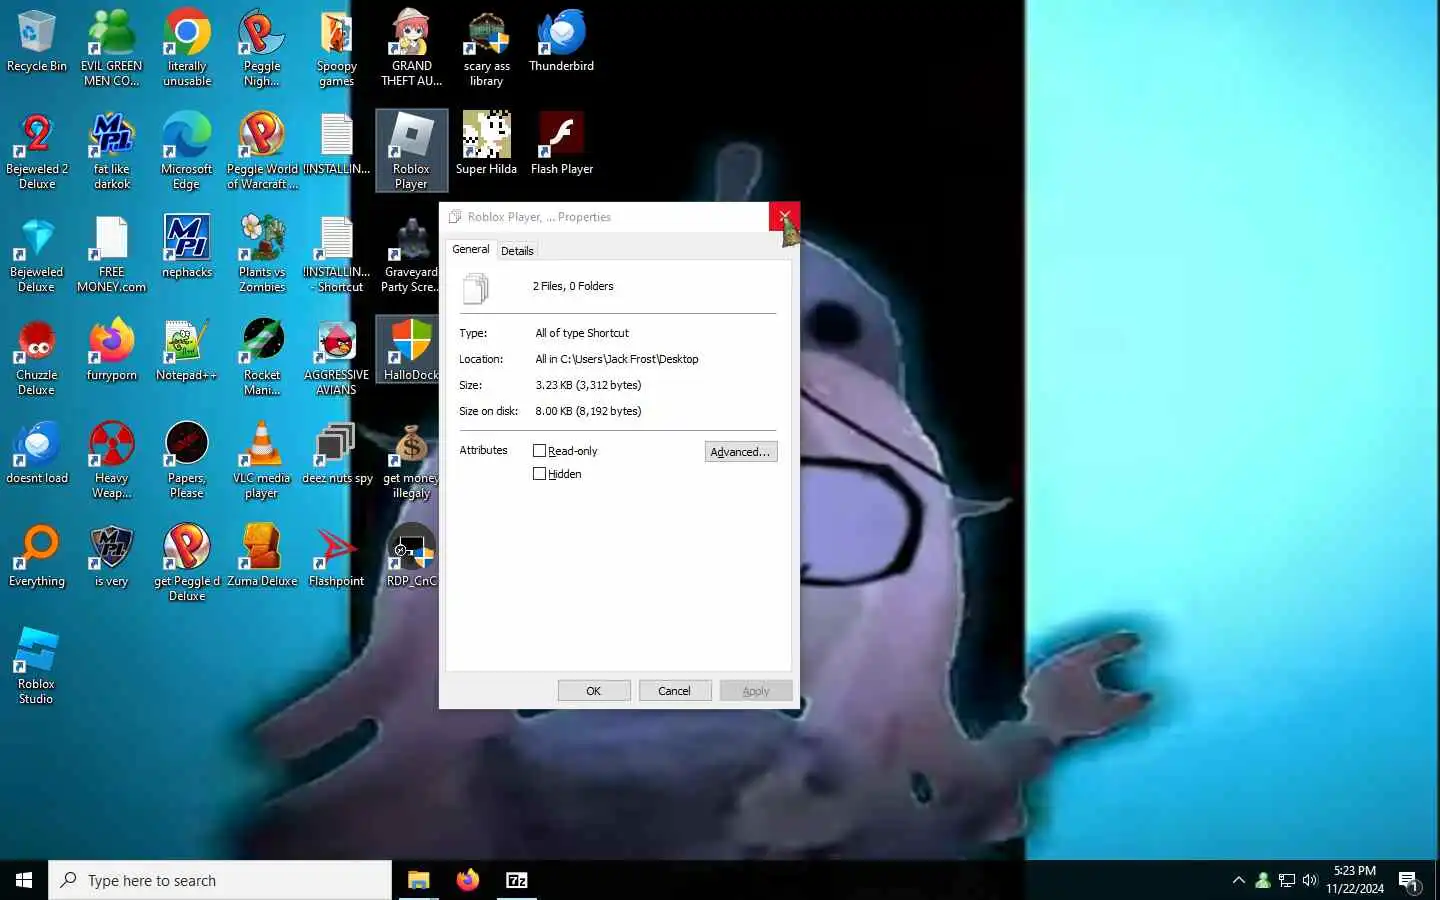1440x900 pixels.
Task: Select the Roblox Studio desktop icon
Action: coord(36,666)
